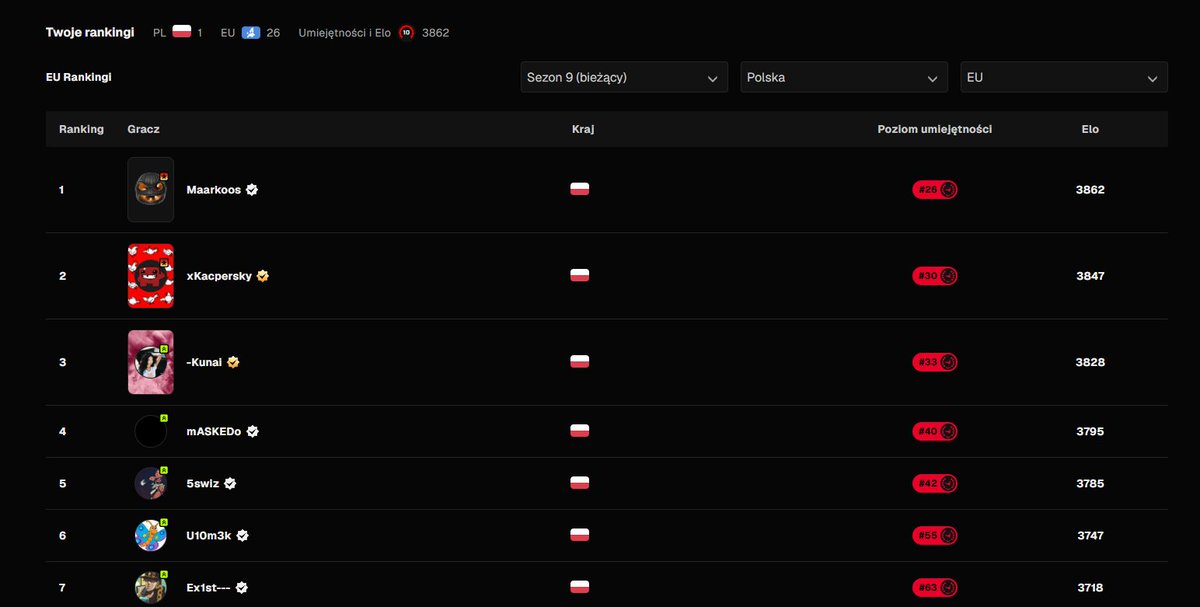
Task: Click the gold verified badge next to -Kunai
Action: (233, 362)
